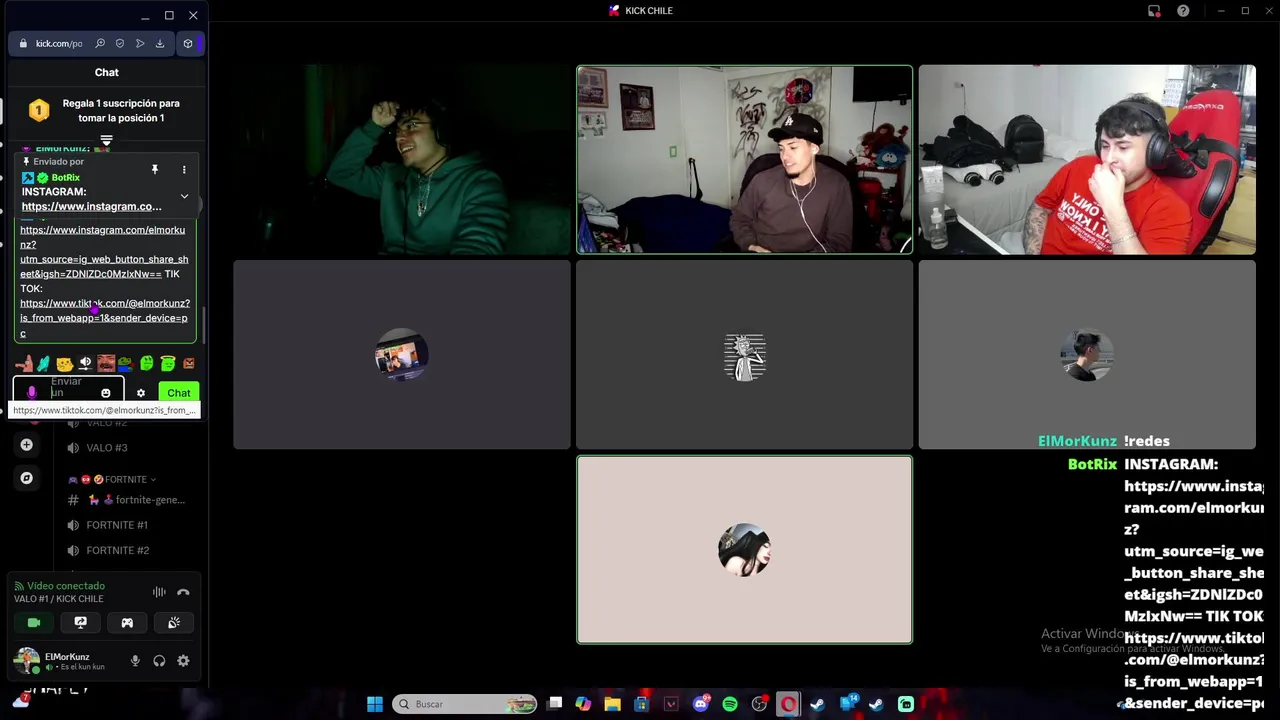The width and height of the screenshot is (1280, 720).
Task: Open Discord server discovery compass
Action: pyautogui.click(x=26, y=478)
